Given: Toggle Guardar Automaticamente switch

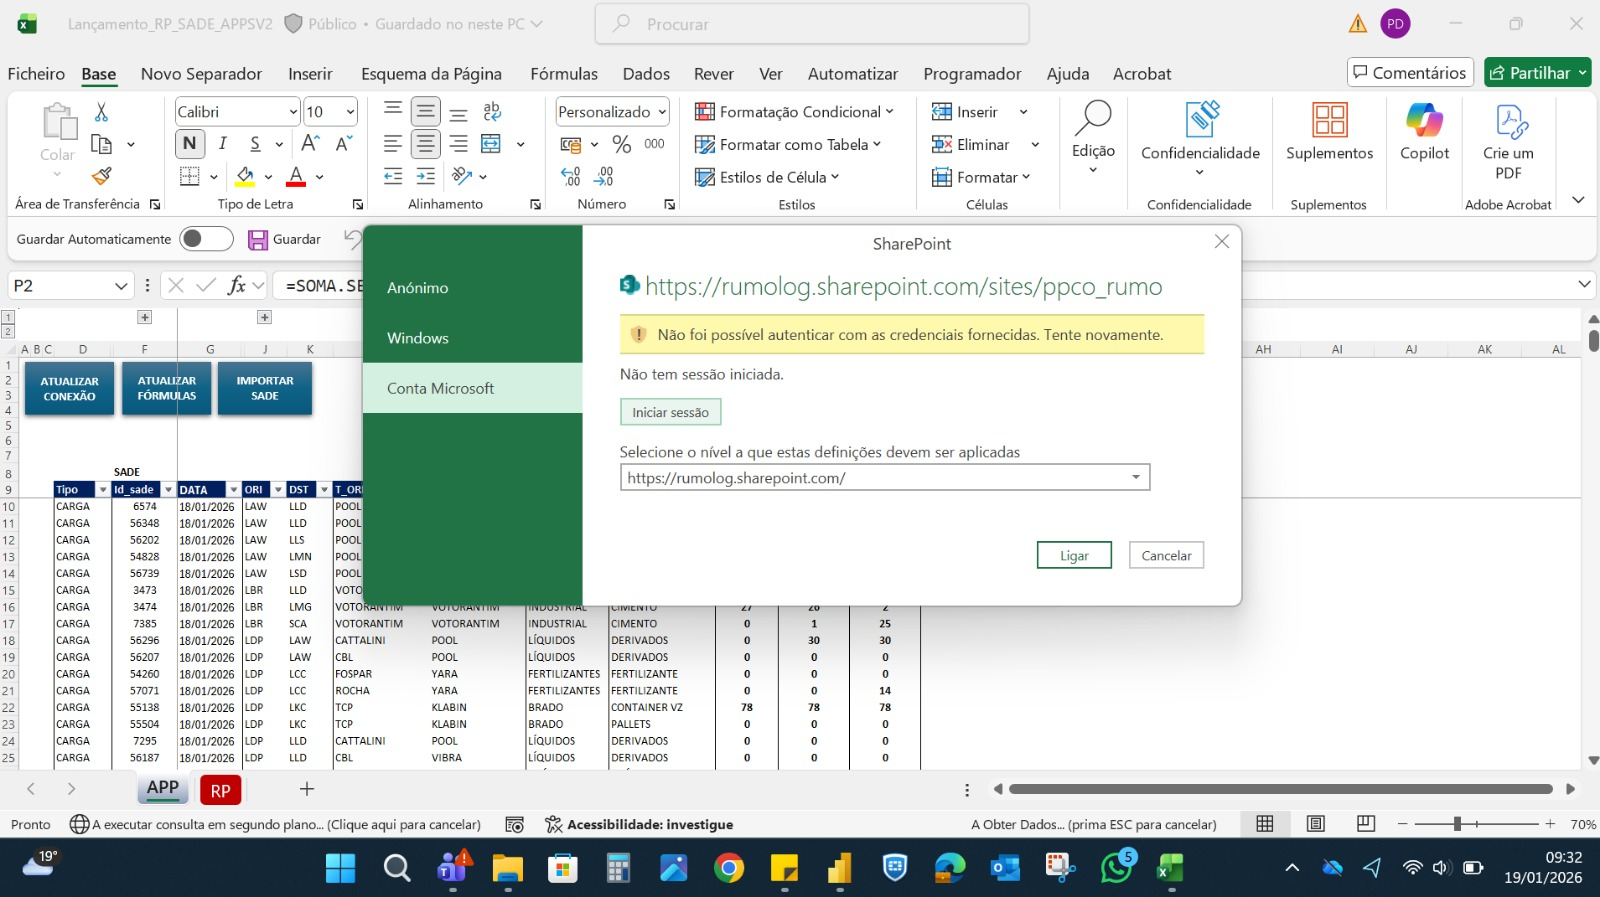Looking at the screenshot, I should tap(206, 239).
